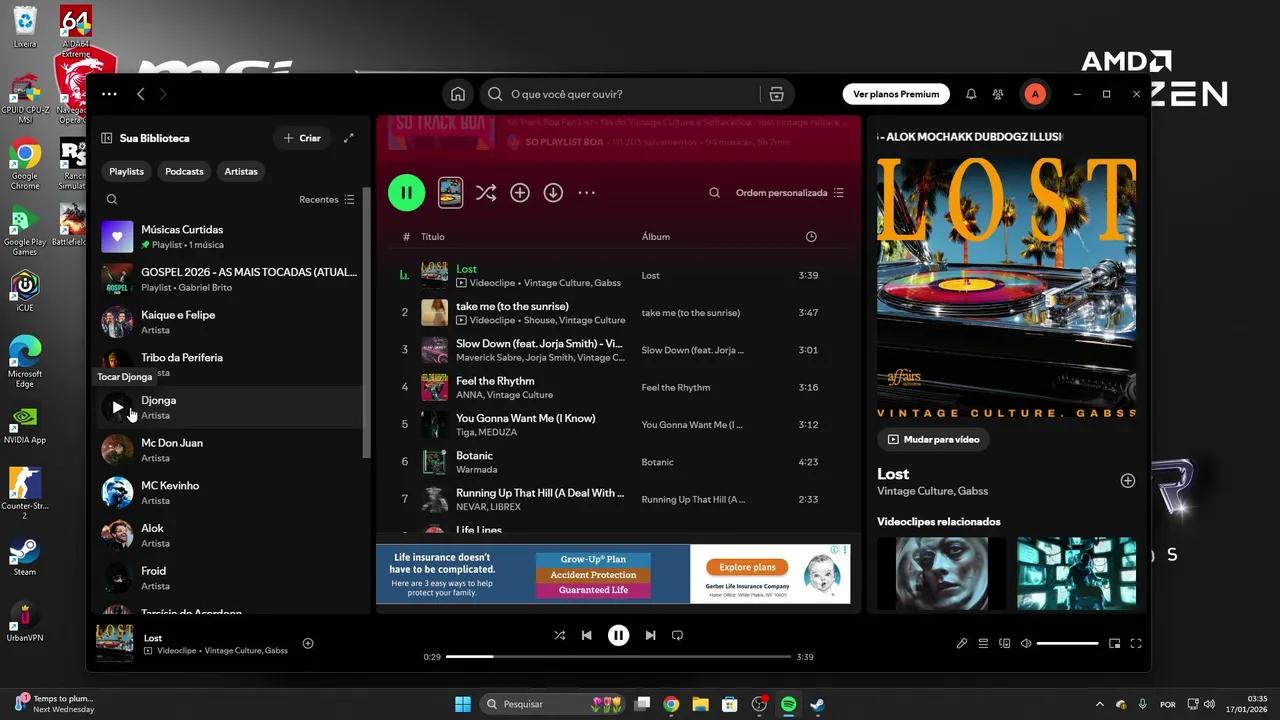Click Mudar para vídeo button
1280x720 pixels.
(x=933, y=439)
